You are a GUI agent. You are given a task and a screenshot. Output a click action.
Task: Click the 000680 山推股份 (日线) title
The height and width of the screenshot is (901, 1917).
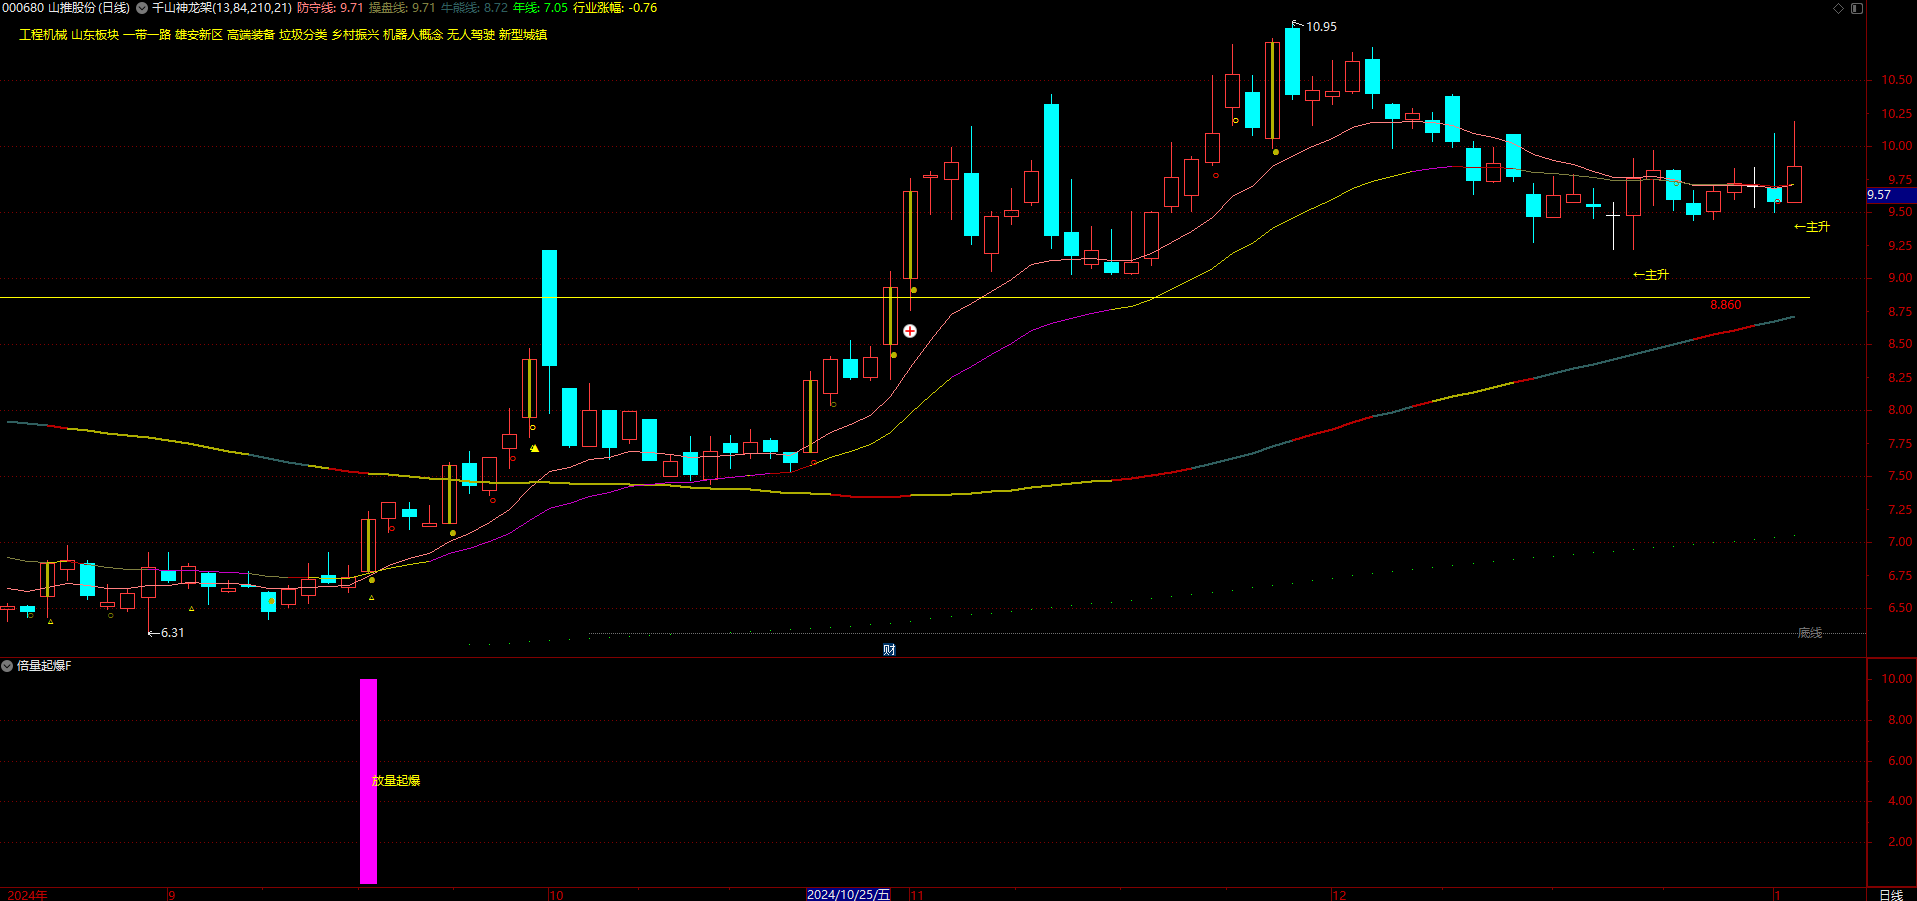click(x=66, y=8)
